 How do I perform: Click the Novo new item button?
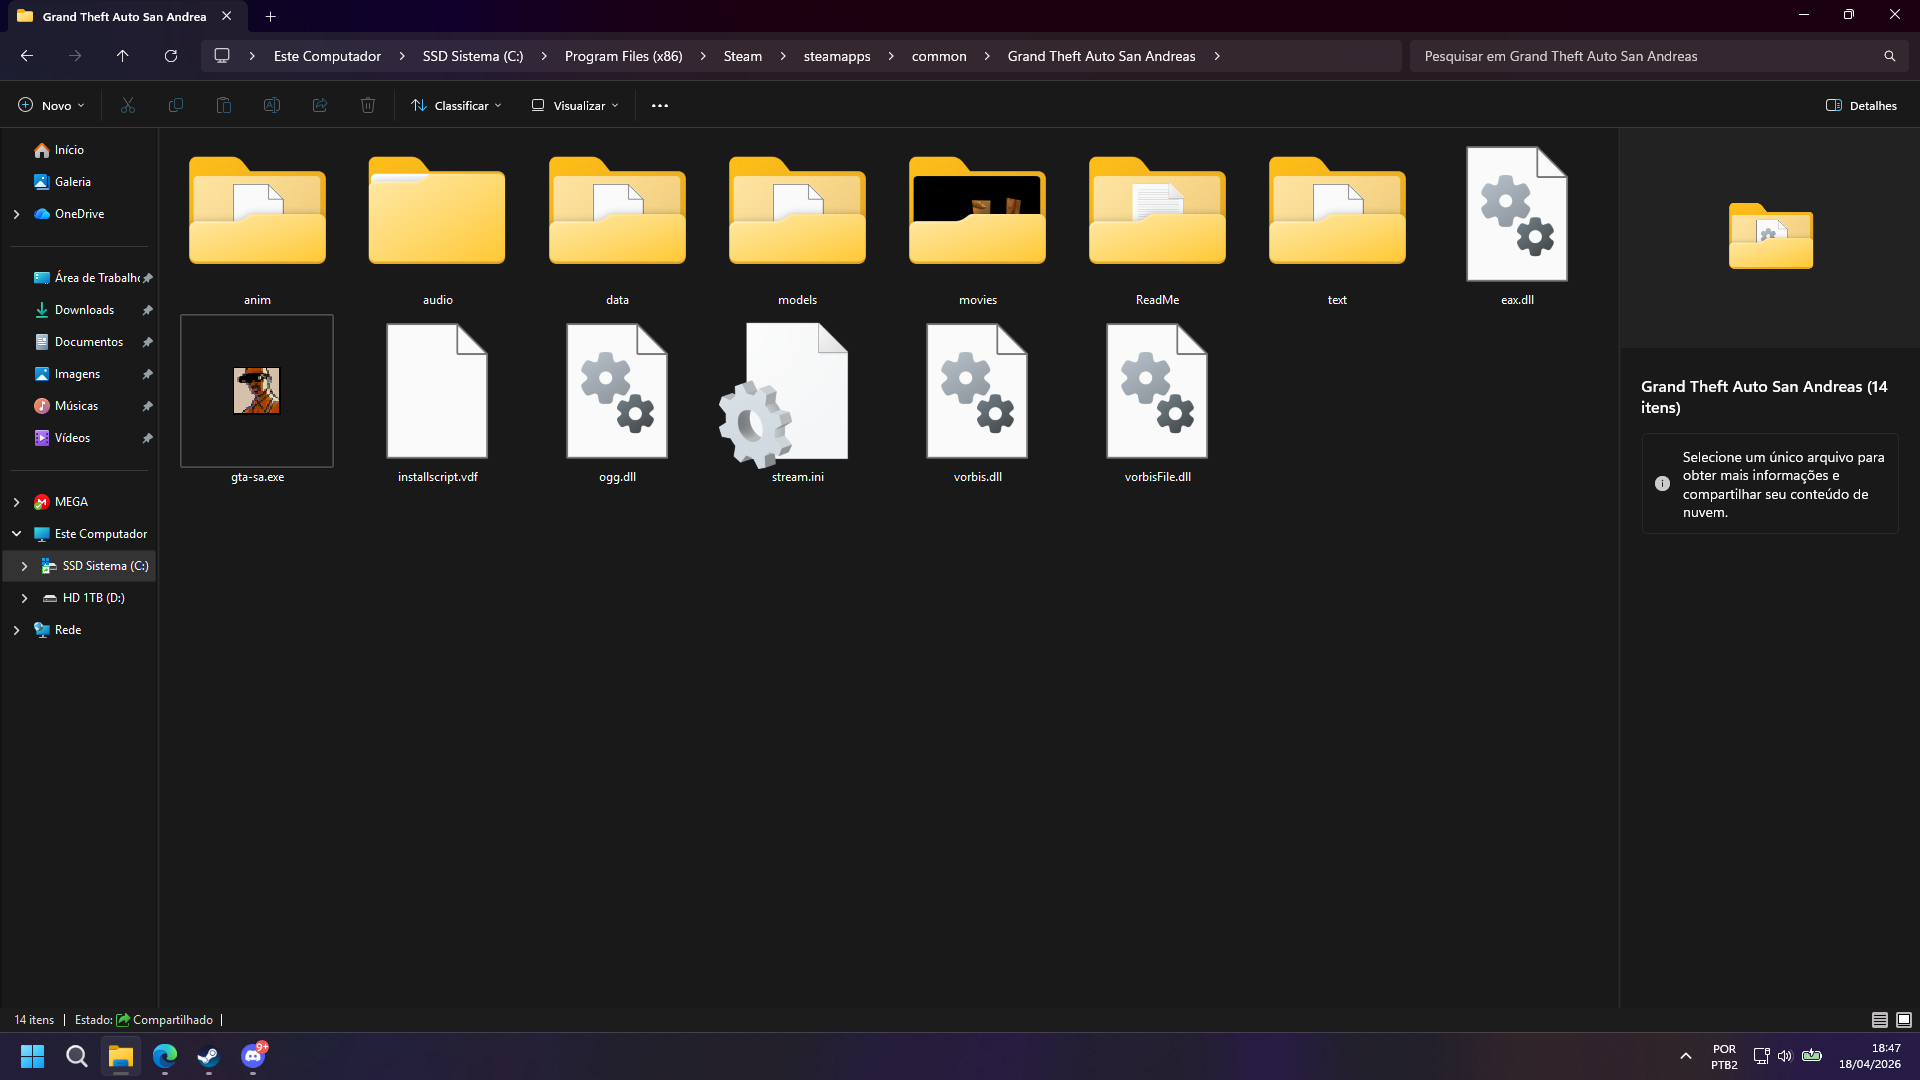tap(51, 105)
